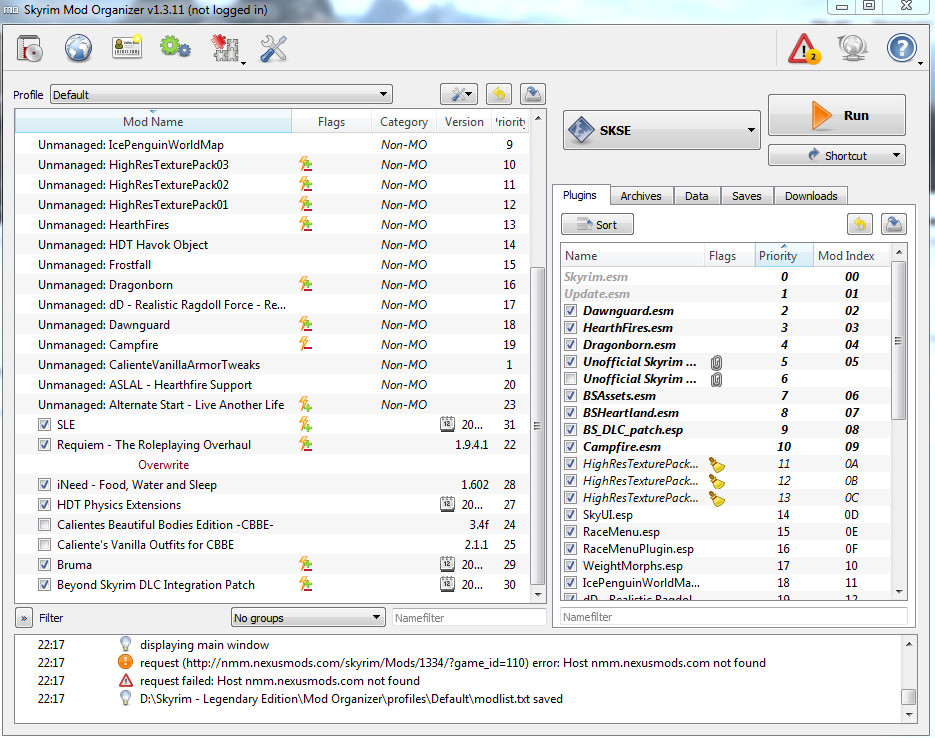Click the conflict flag icon for Campfire mod
Viewport: 935px width, 738px height.
tap(306, 345)
